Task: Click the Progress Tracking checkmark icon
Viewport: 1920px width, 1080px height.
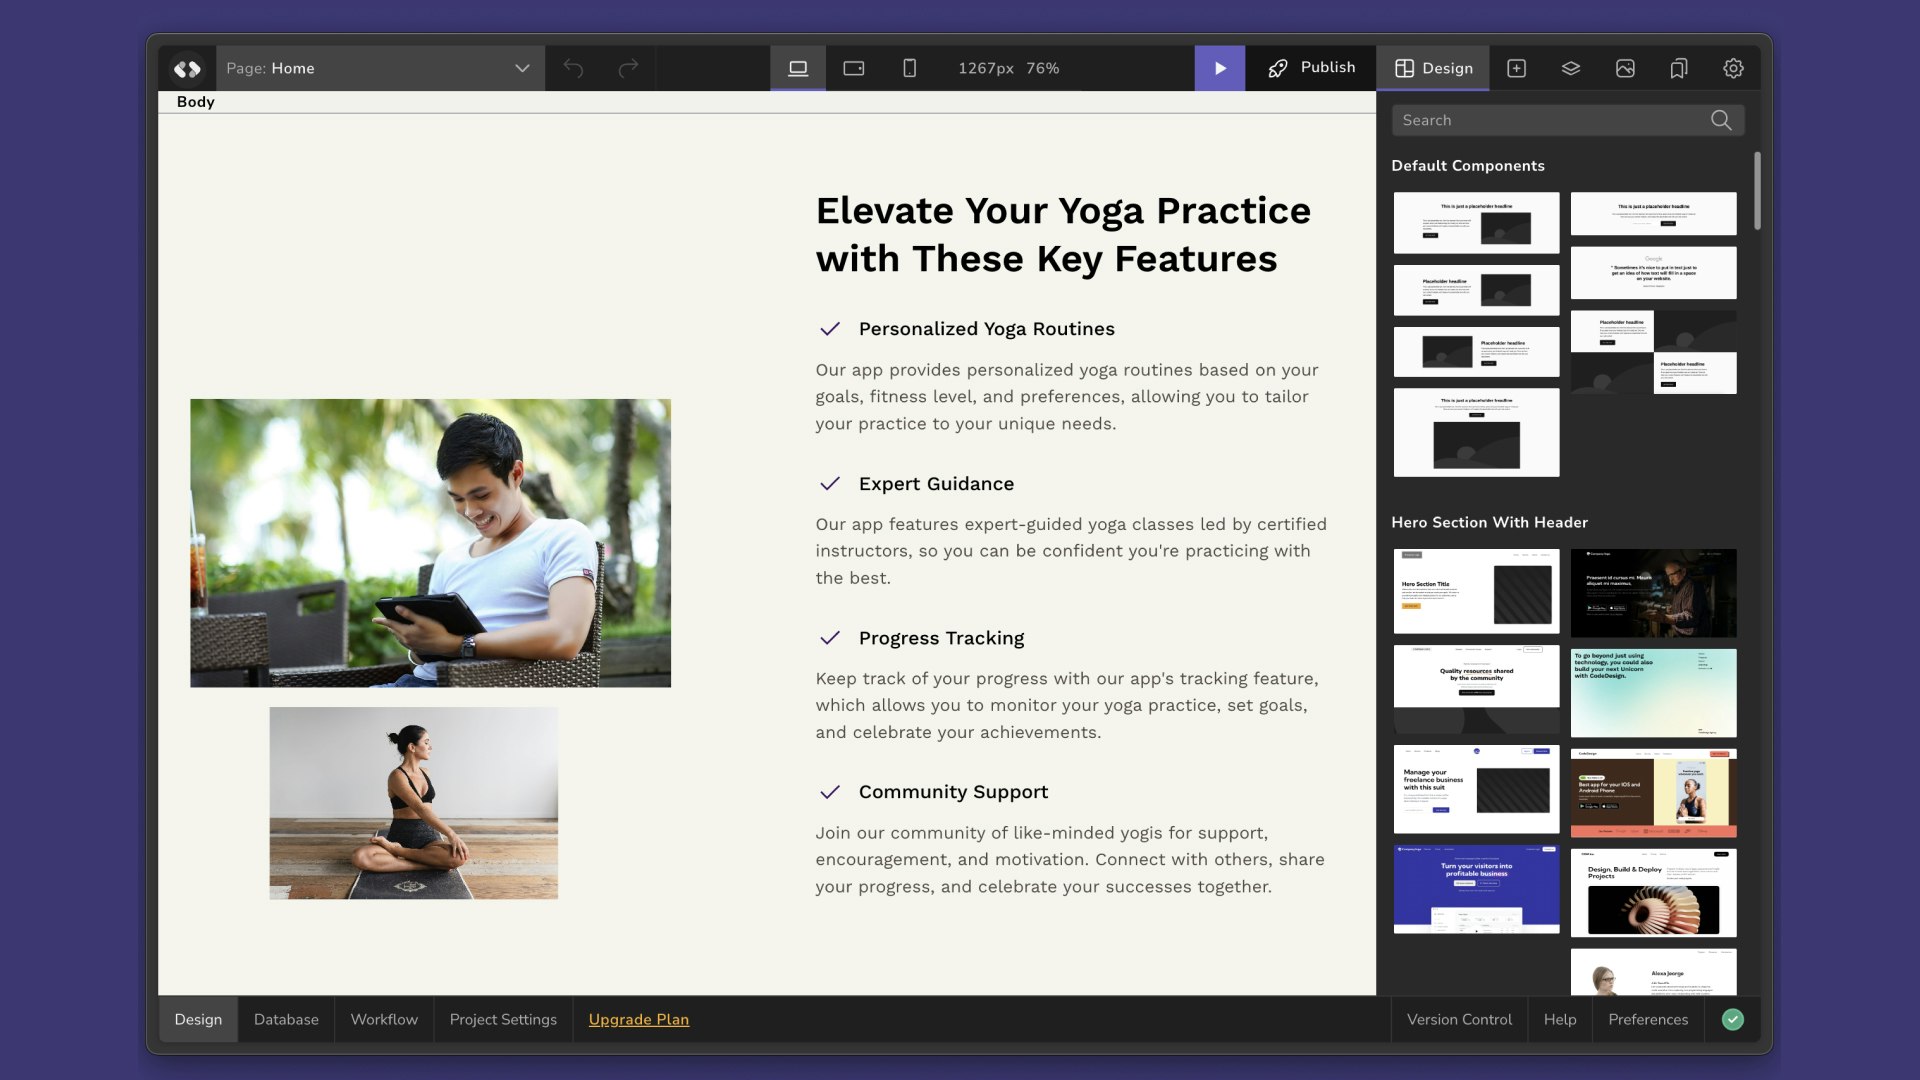Action: tap(830, 638)
